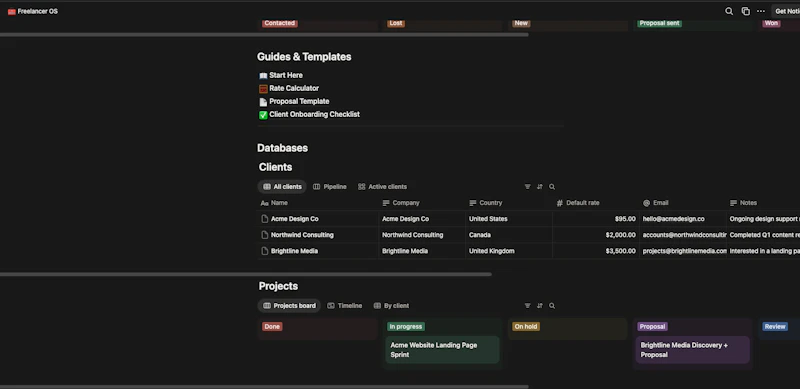
Task: Click the Notes column header
Action: 763,203
